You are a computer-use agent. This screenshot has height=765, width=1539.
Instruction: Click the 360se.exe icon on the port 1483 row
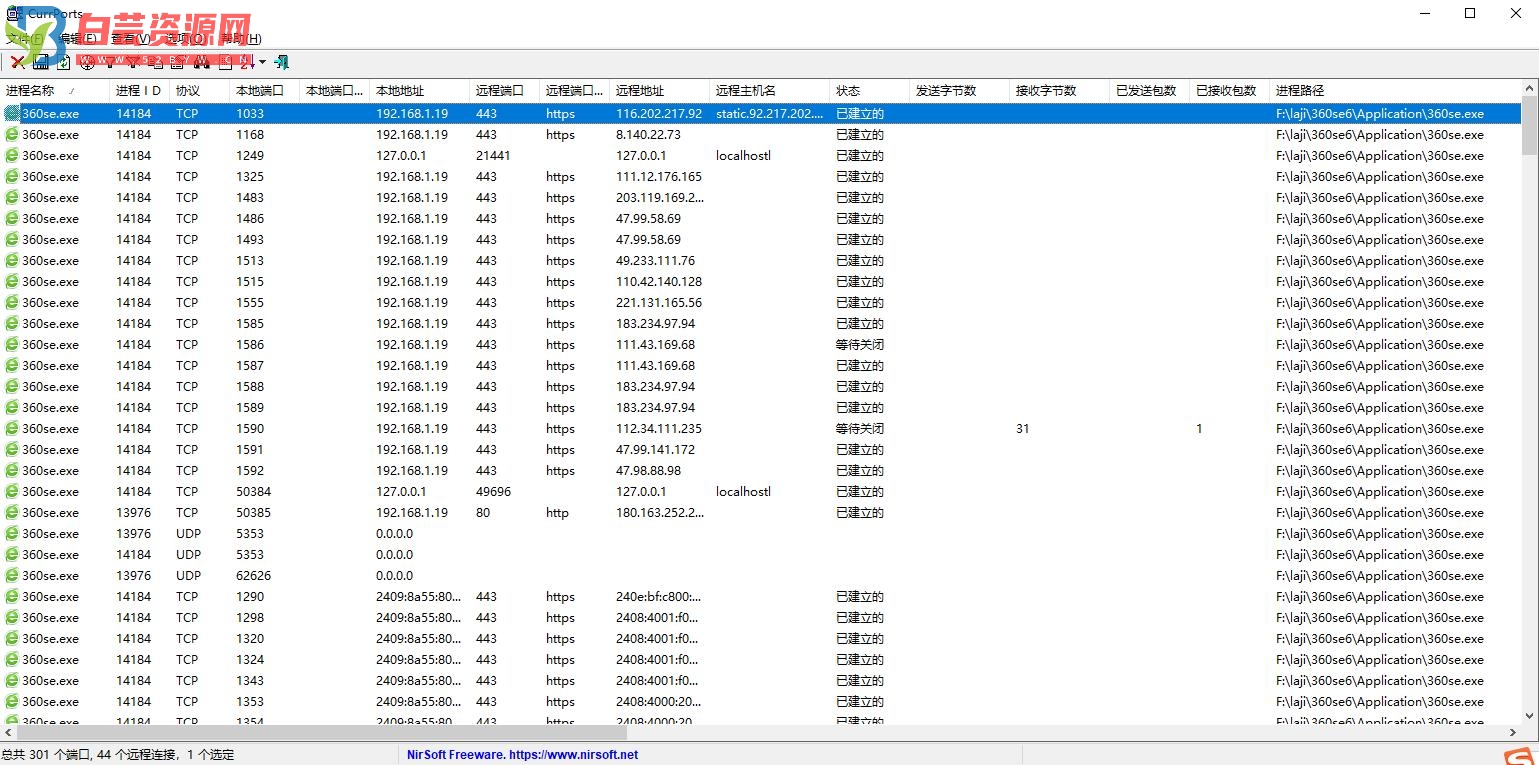12,197
